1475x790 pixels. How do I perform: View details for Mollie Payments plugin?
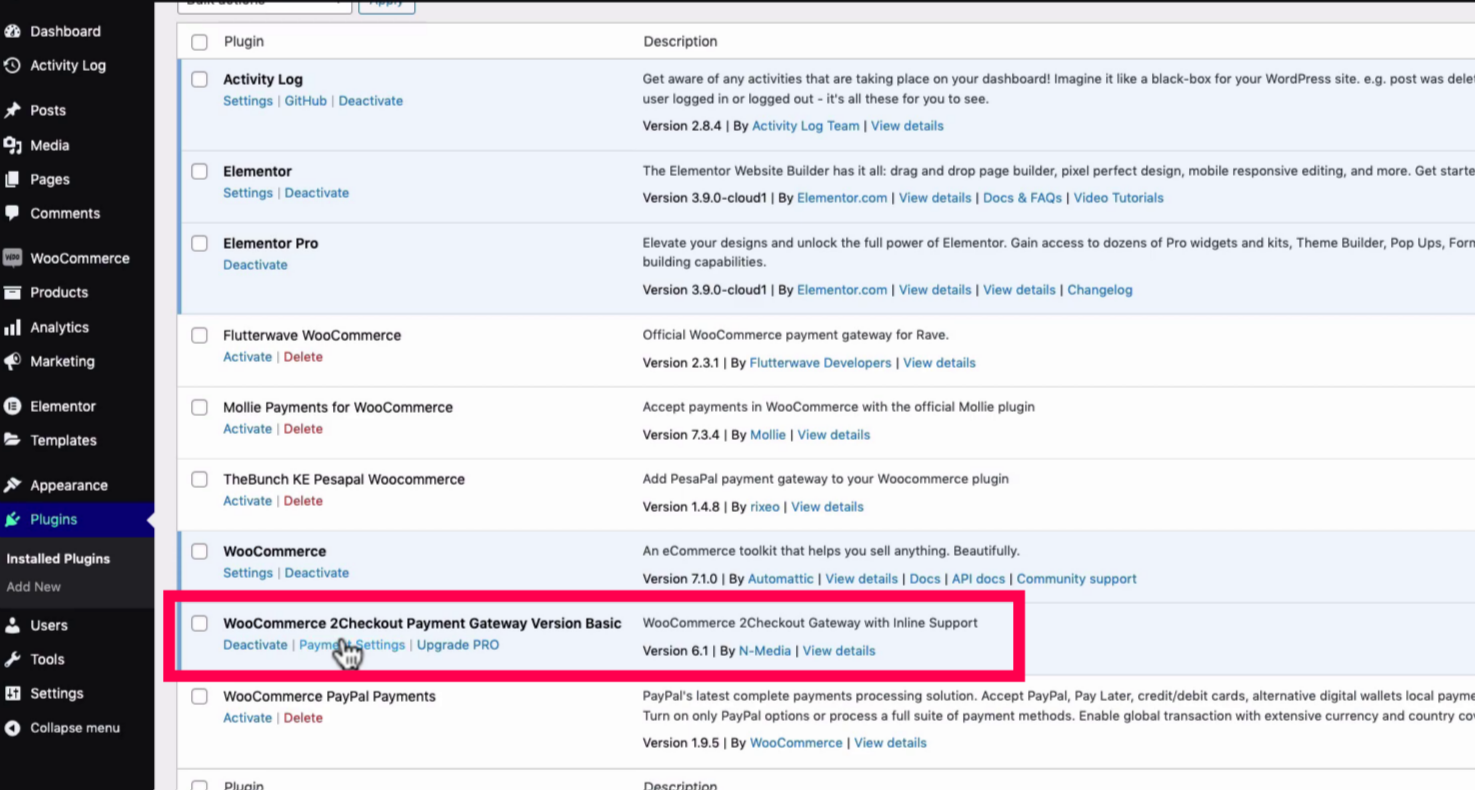pyautogui.click(x=834, y=435)
